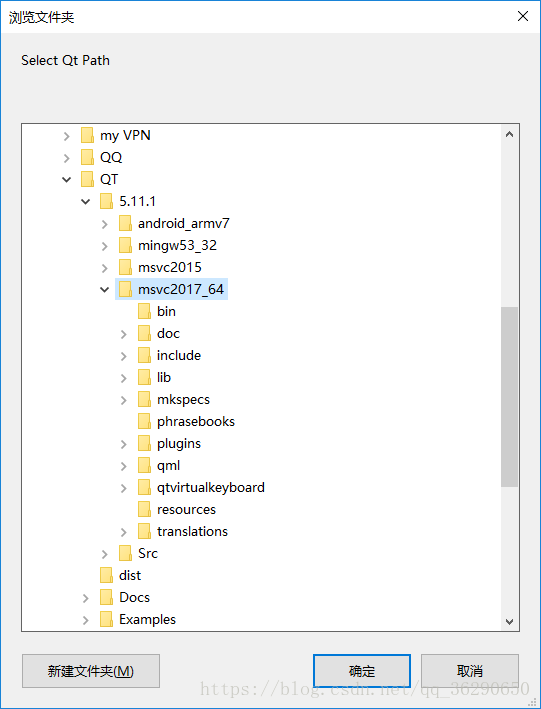Image resolution: width=541 pixels, height=709 pixels.
Task: Expand the qtvirtualkeyboard folder node
Action: (124, 488)
